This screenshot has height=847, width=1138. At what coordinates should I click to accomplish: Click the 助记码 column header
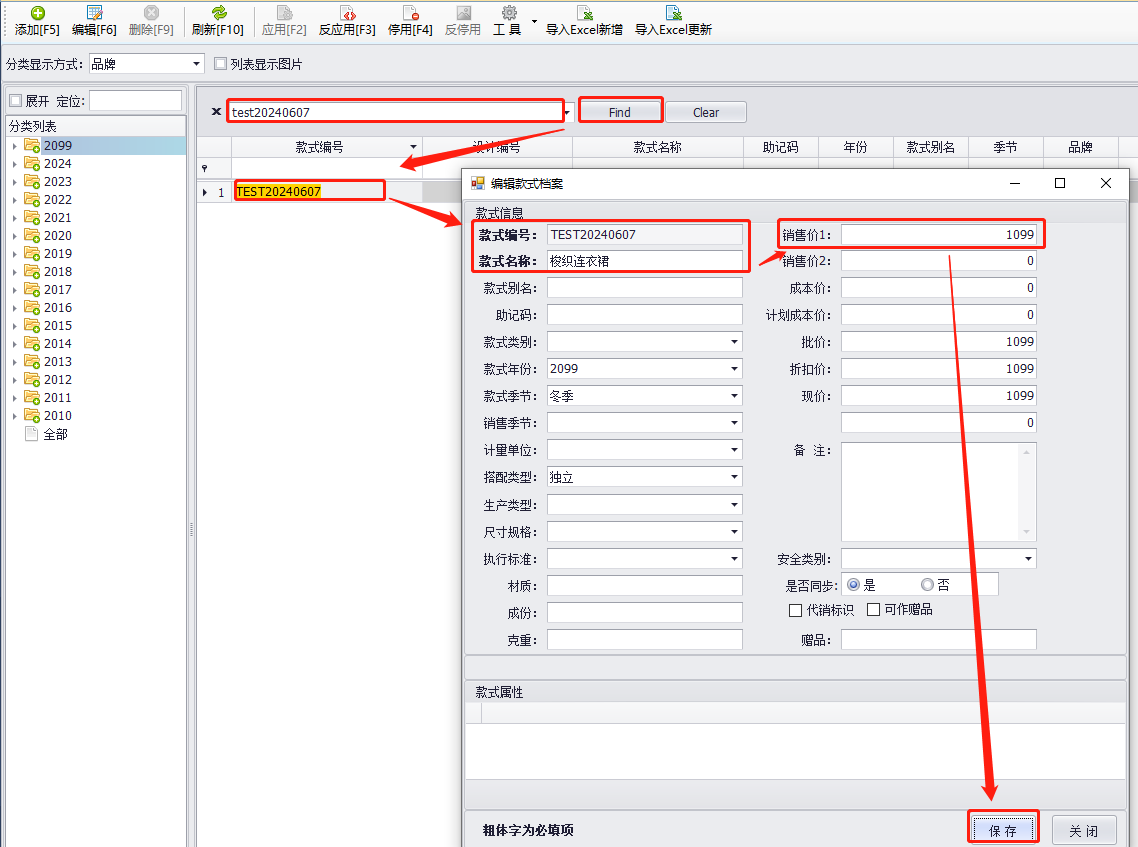[781, 147]
